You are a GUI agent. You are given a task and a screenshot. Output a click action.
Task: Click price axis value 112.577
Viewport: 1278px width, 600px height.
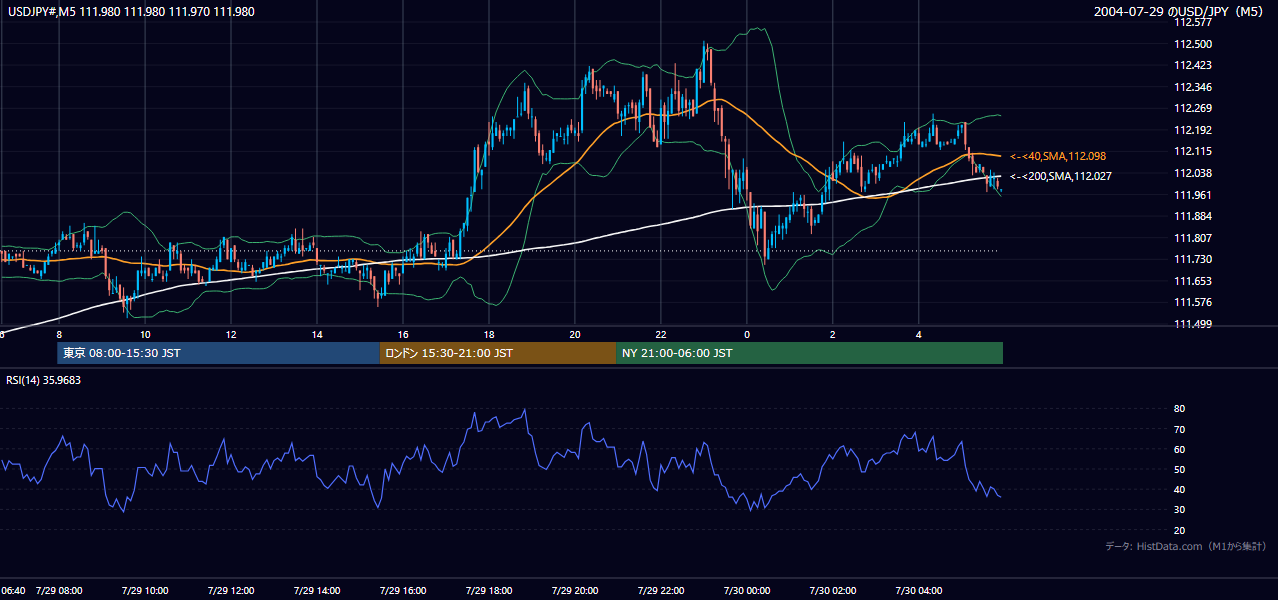coord(1193,22)
